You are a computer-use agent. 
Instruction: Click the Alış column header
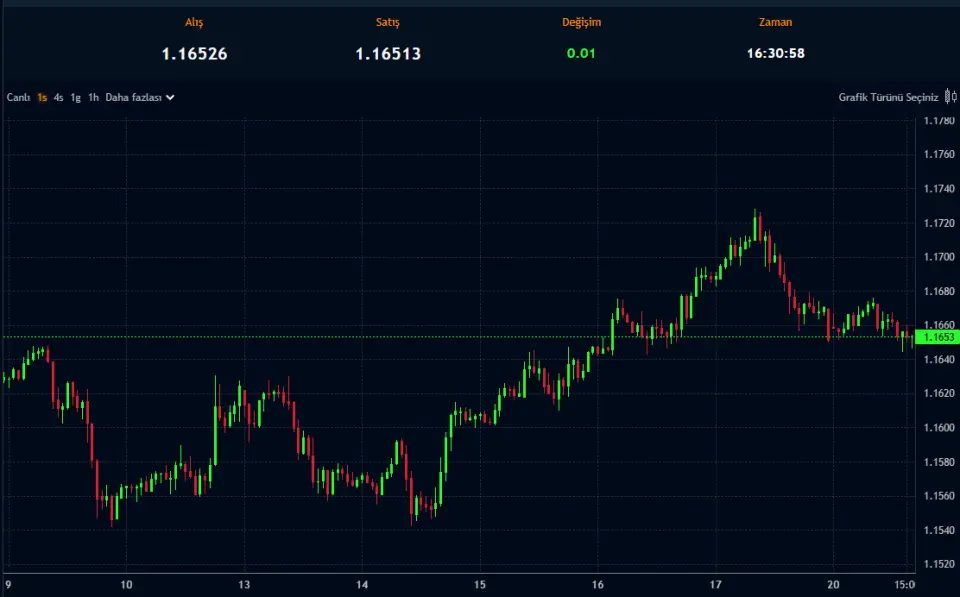[194, 22]
